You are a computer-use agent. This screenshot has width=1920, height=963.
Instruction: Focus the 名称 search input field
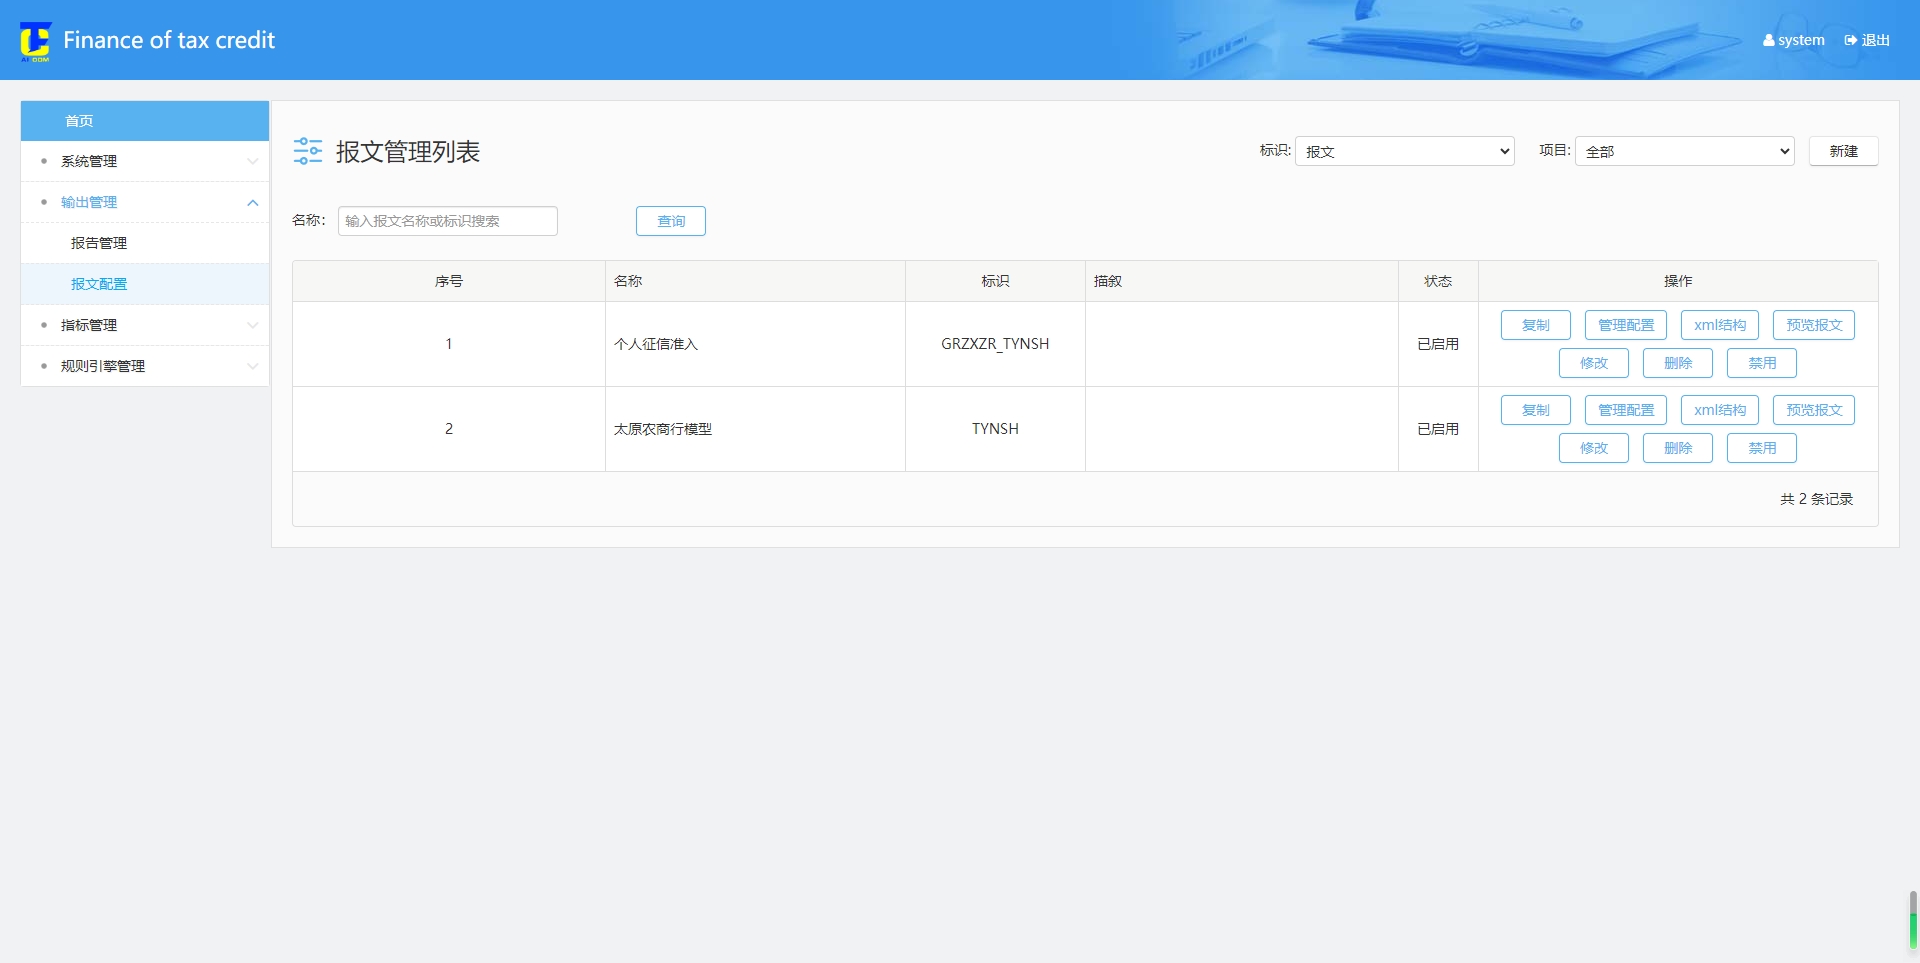(448, 221)
